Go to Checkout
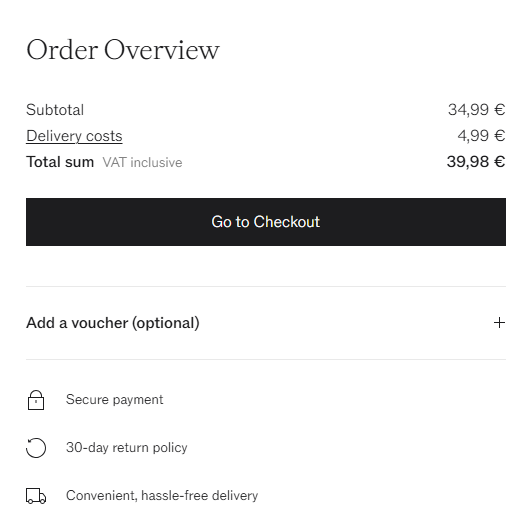The image size is (525, 519). tap(266, 222)
